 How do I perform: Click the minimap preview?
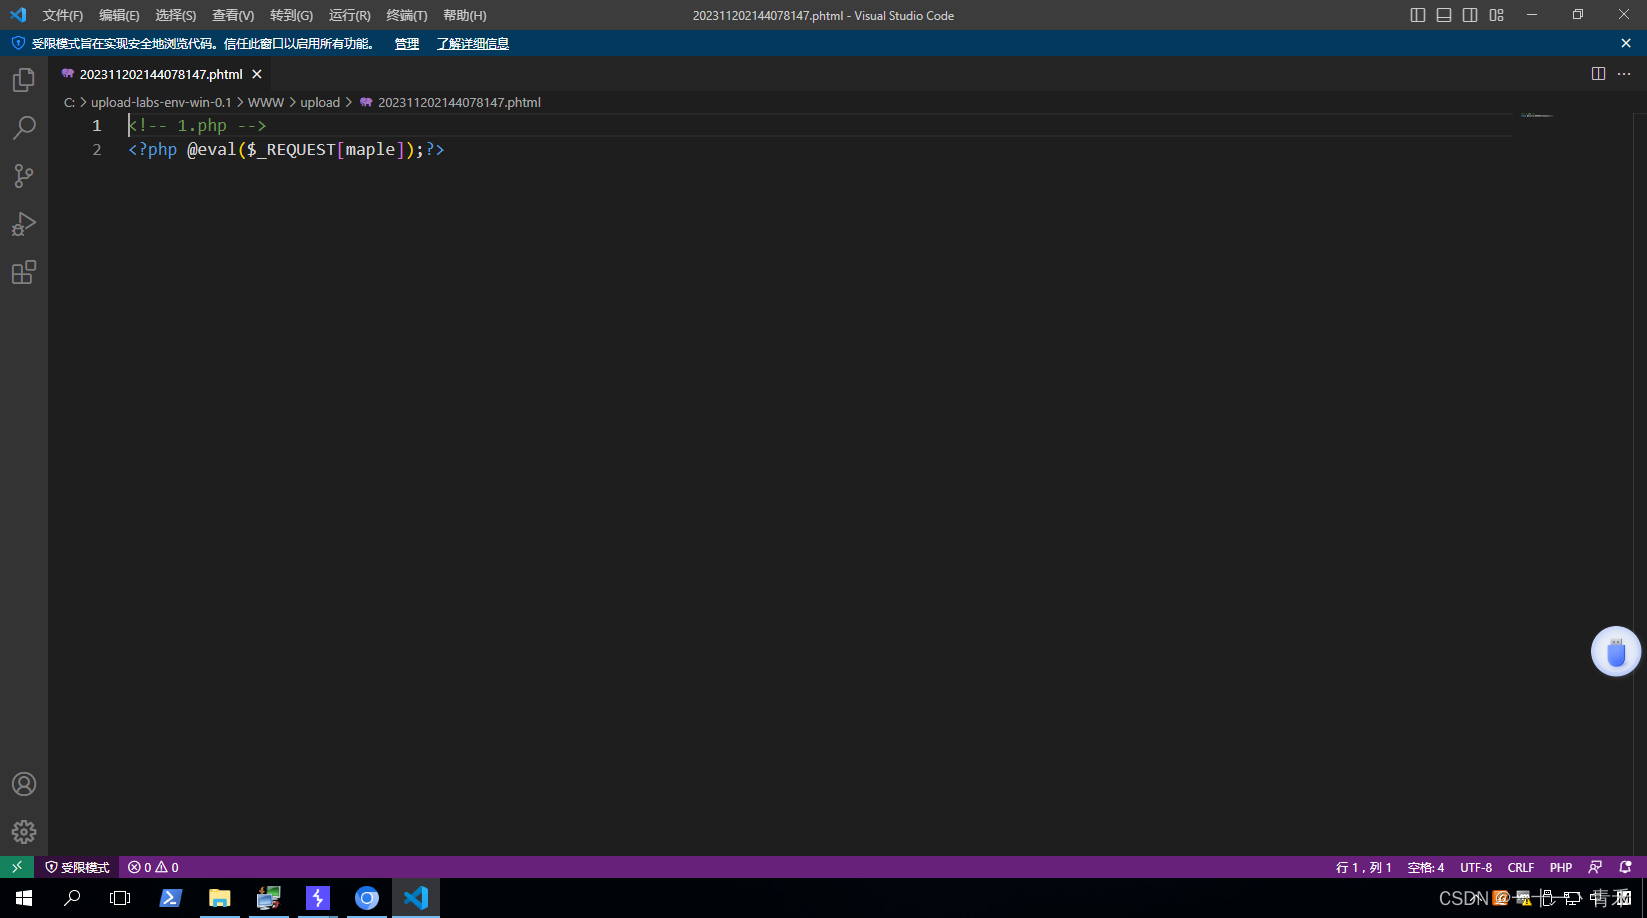point(1536,116)
